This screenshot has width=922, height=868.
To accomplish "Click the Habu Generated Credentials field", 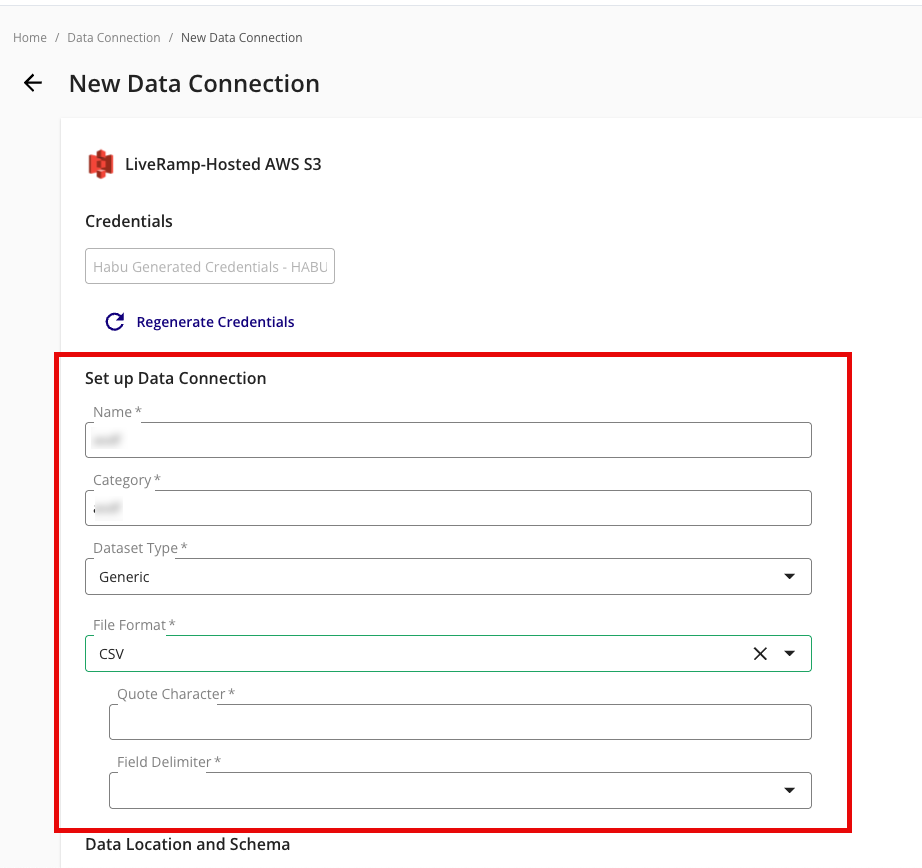I will [210, 267].
